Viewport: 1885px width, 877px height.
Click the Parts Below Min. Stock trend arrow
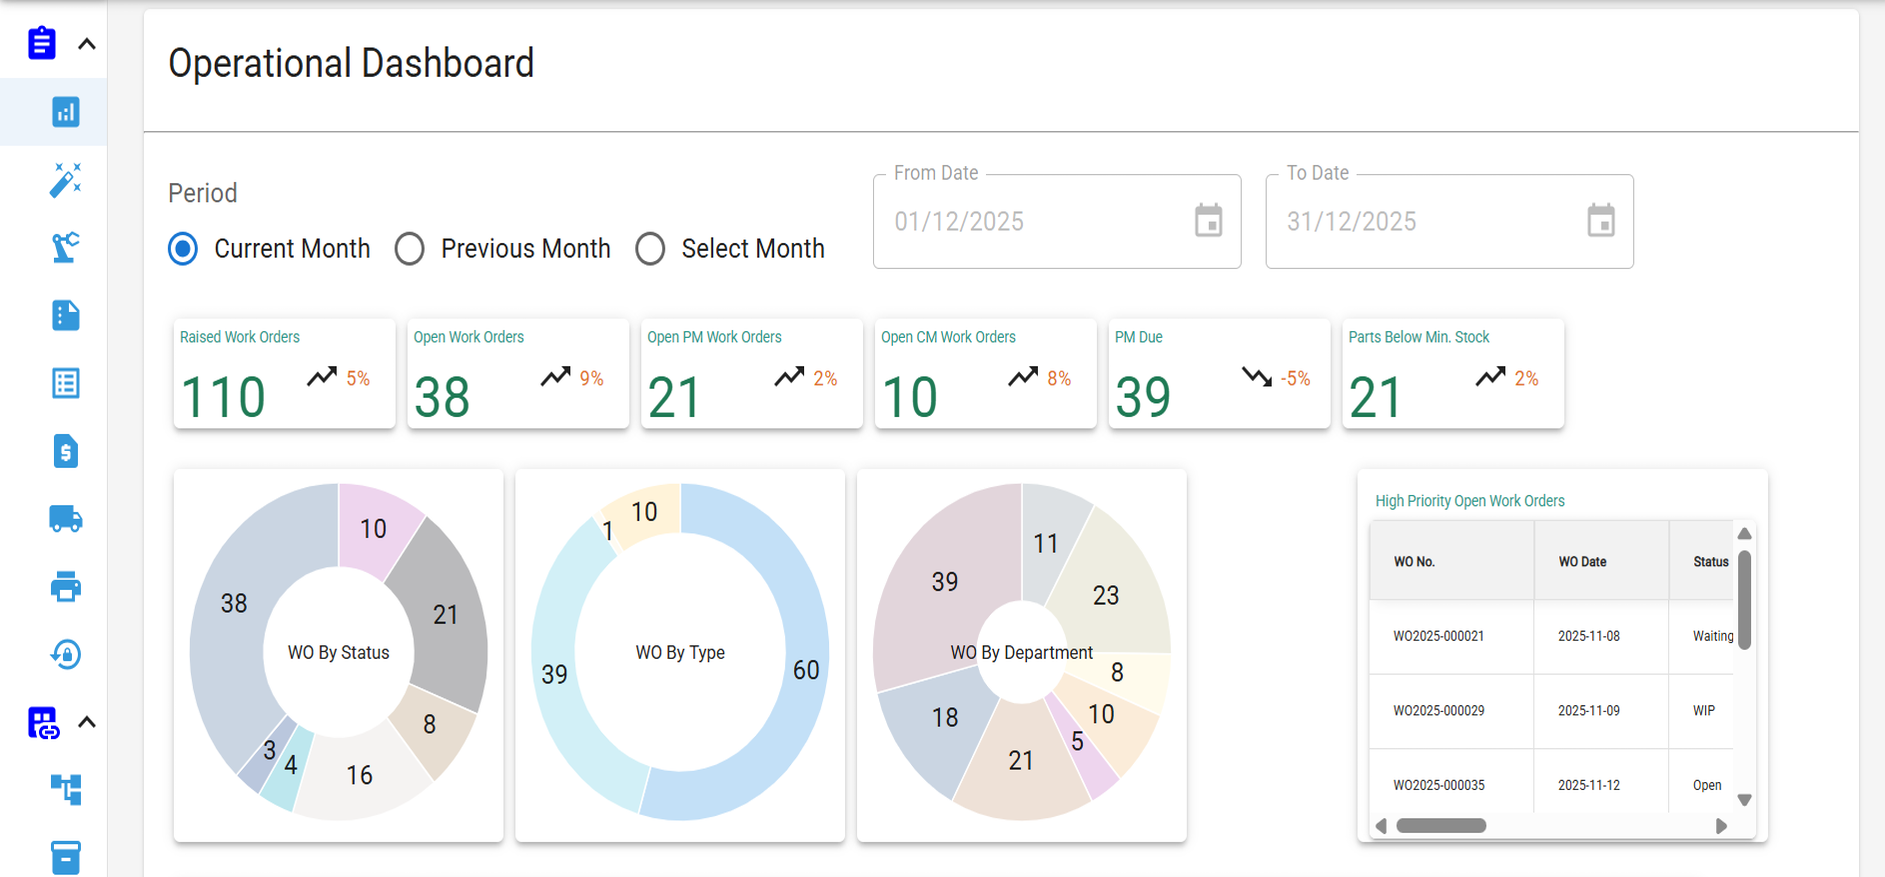click(1491, 377)
